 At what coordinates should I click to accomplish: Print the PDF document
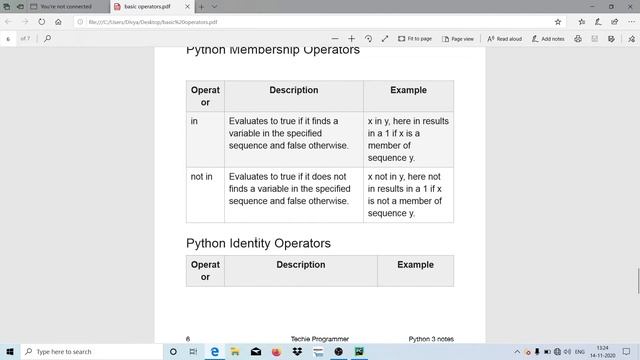(578, 39)
